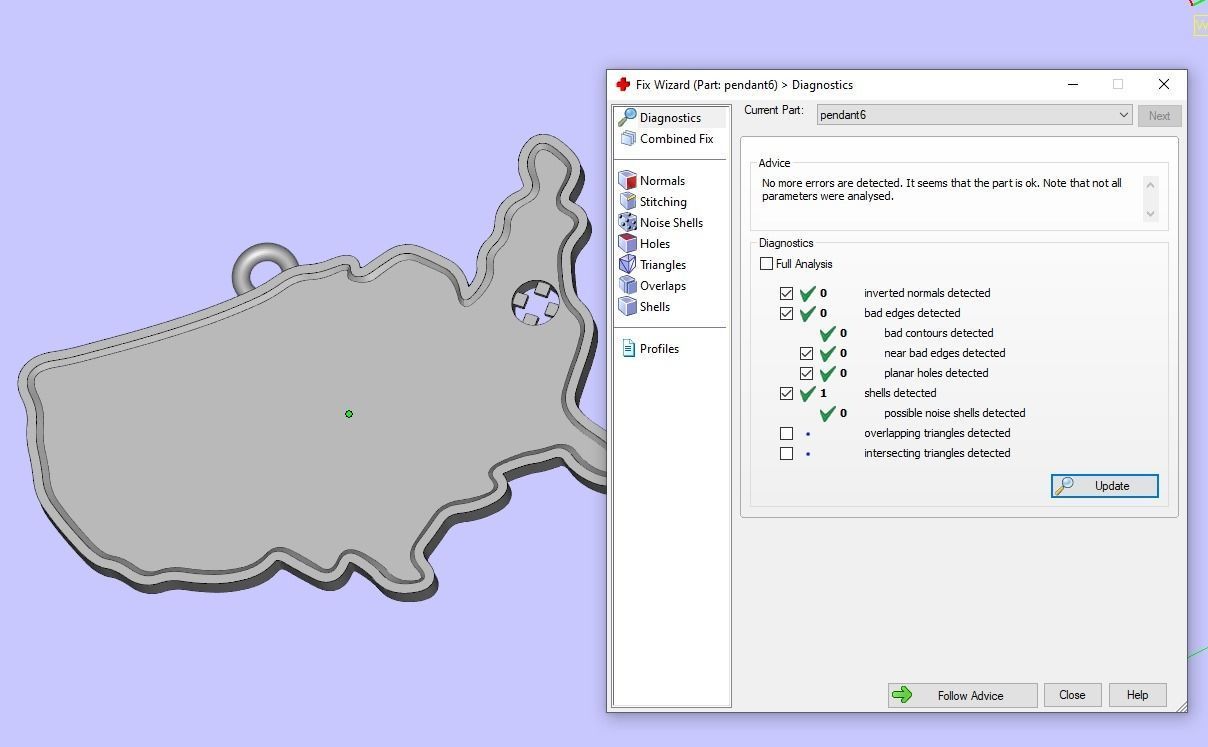Screen dimensions: 1208x747
Task: Open Help for the Fix Wizard
Action: (1137, 695)
